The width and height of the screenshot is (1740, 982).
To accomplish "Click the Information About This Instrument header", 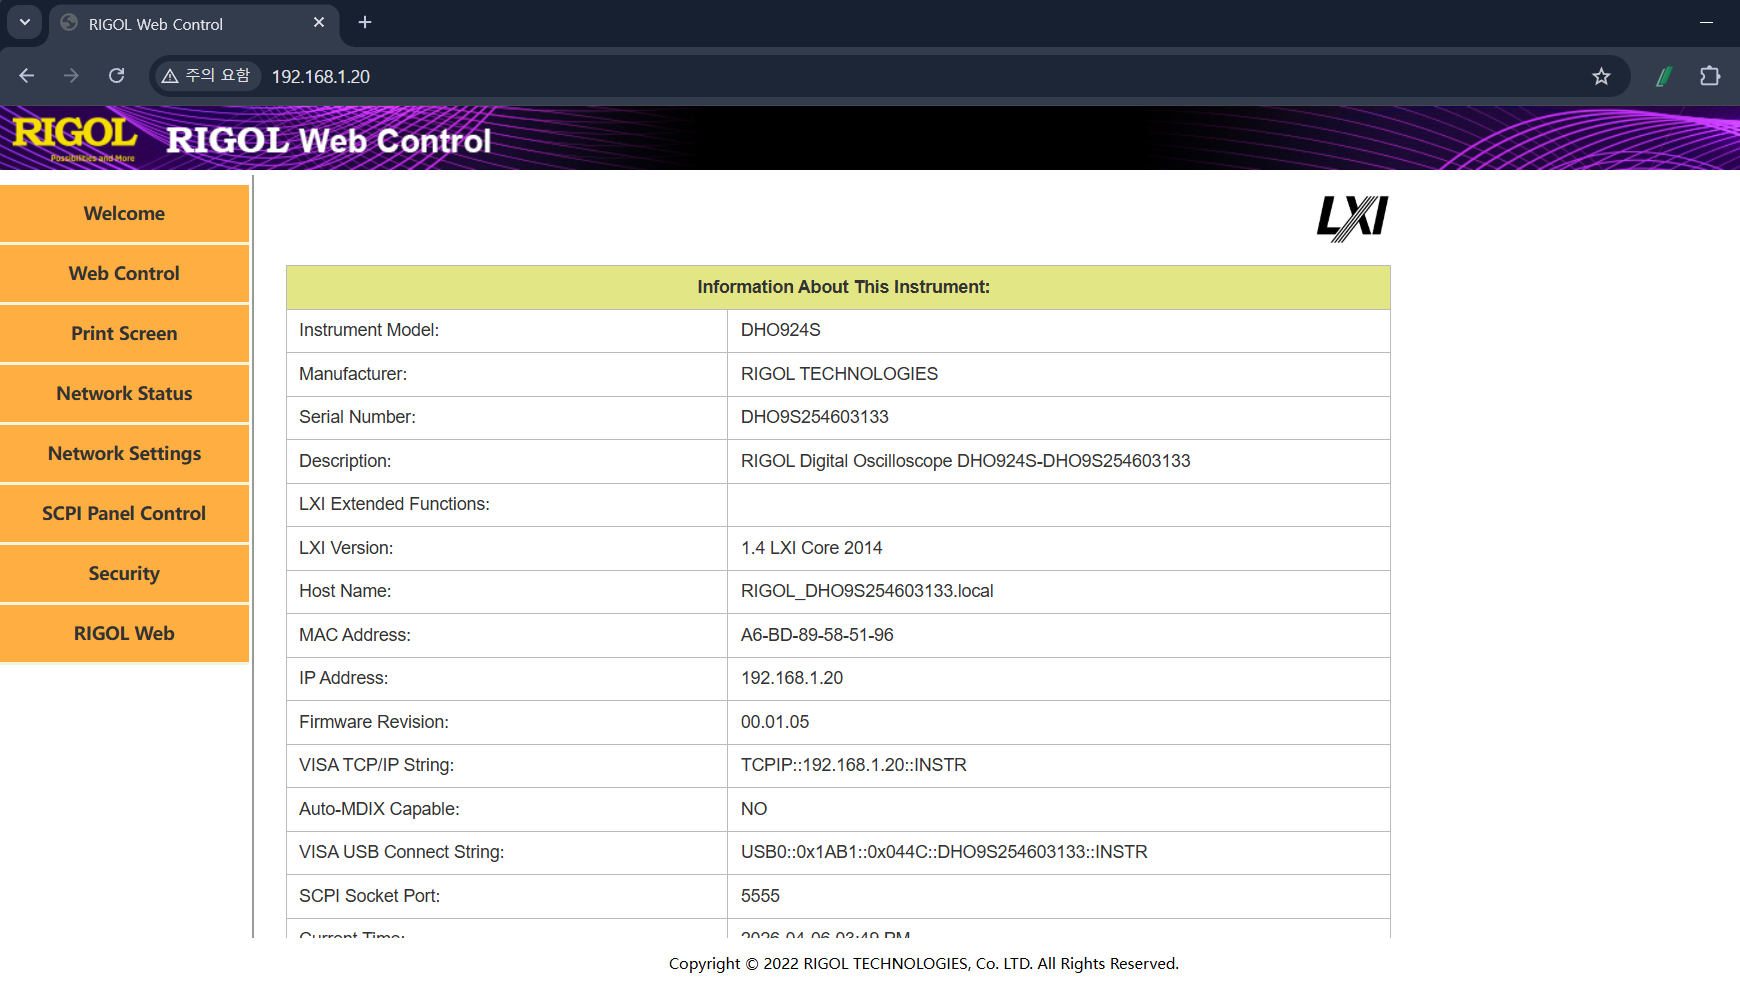I will click(844, 287).
